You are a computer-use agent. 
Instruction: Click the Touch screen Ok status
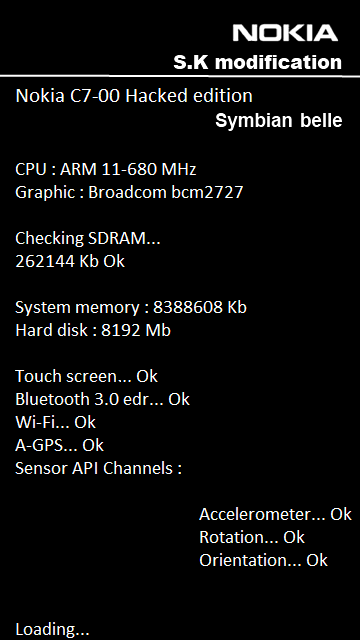point(86,376)
